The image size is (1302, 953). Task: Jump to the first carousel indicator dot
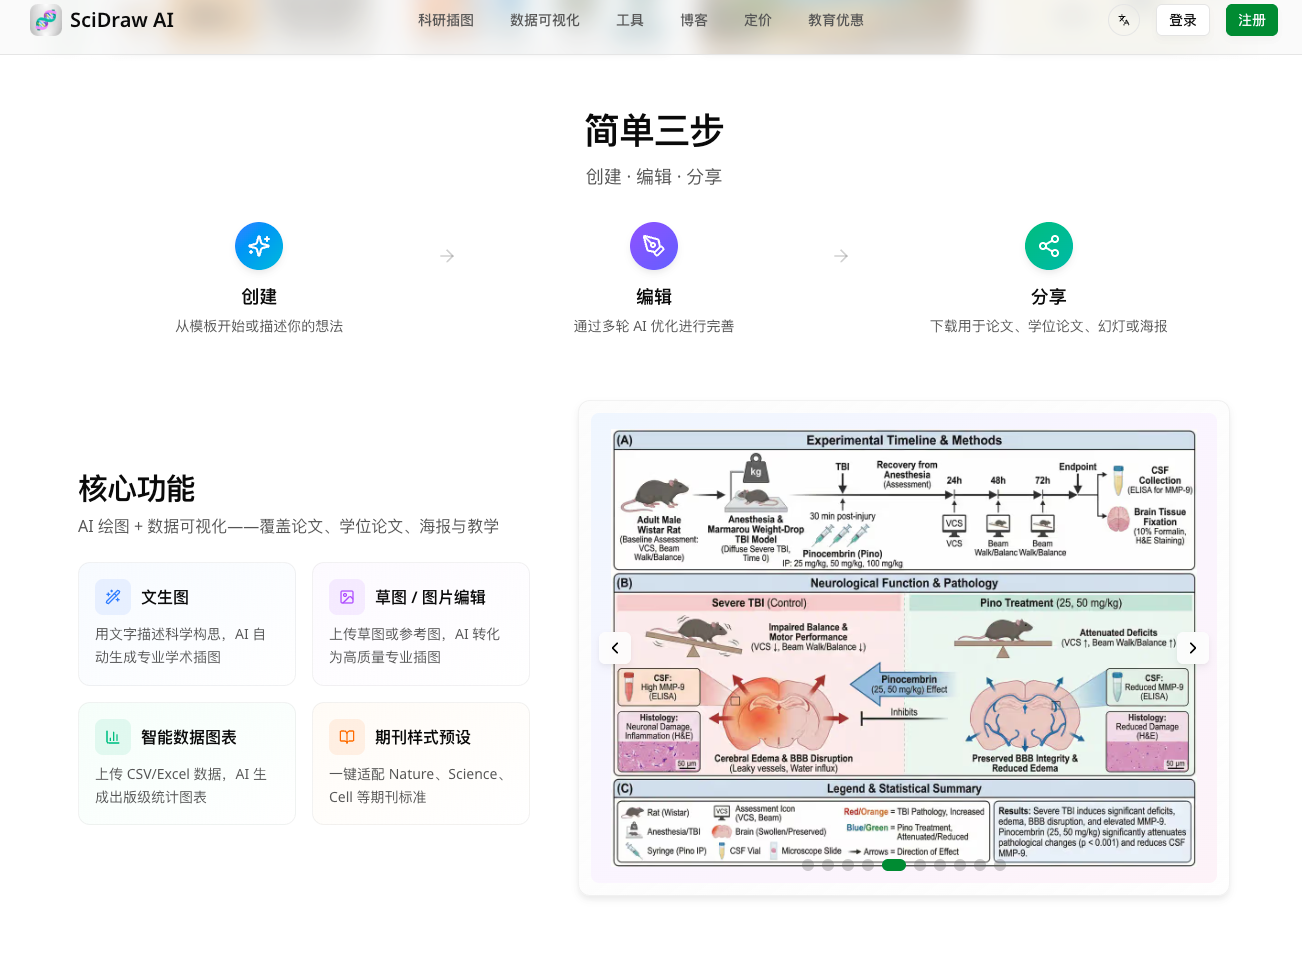point(808,865)
